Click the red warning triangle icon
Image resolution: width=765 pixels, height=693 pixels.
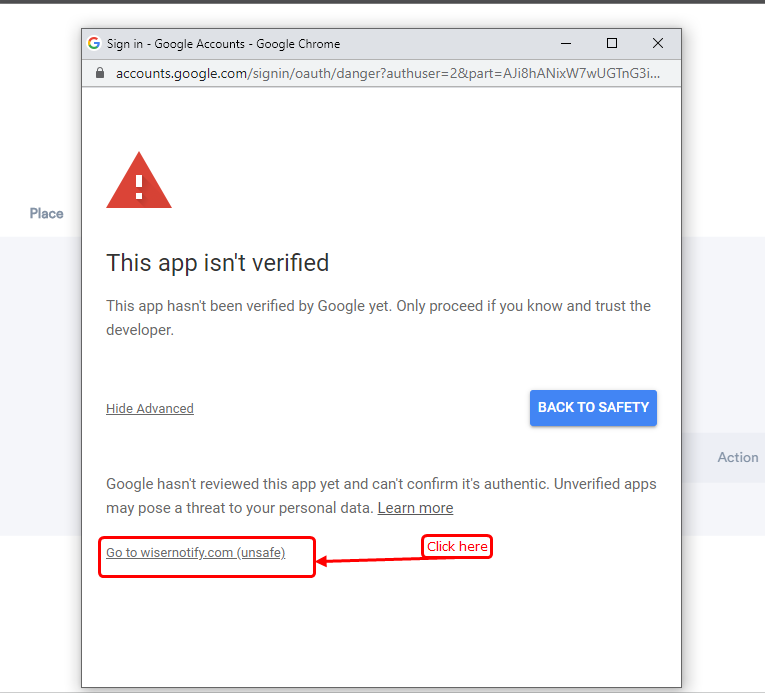click(139, 180)
